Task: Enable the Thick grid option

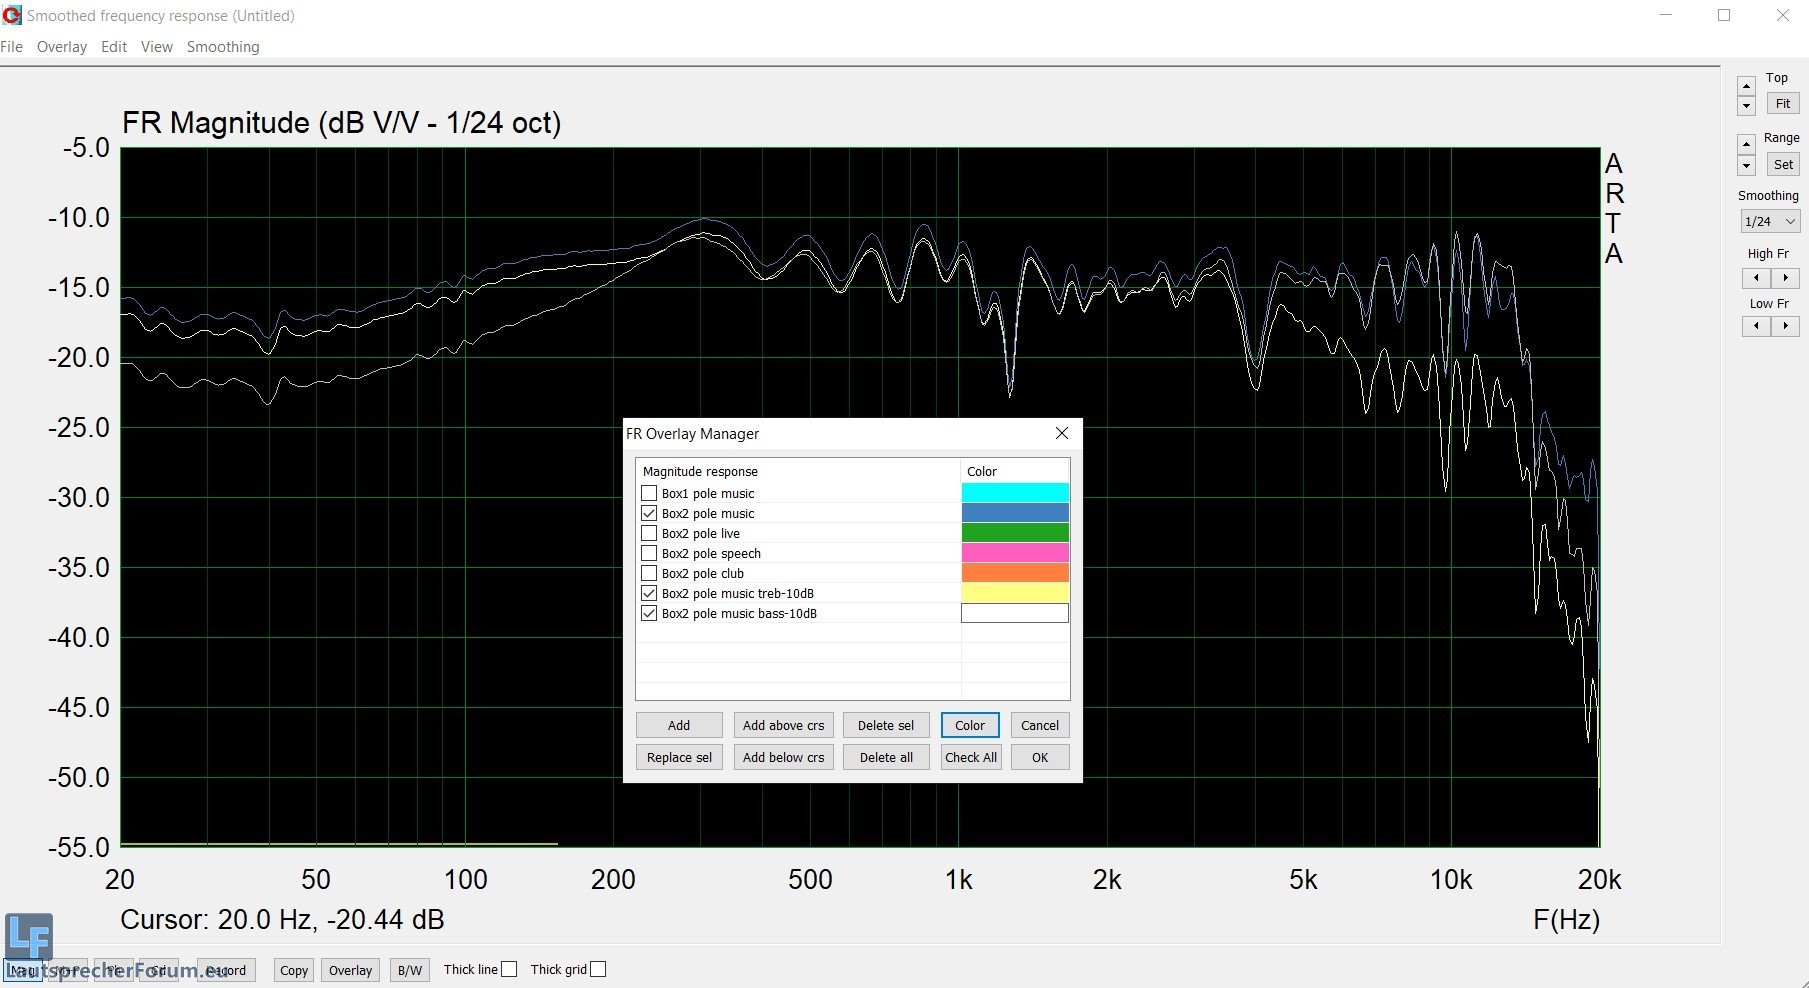Action: click(x=598, y=969)
